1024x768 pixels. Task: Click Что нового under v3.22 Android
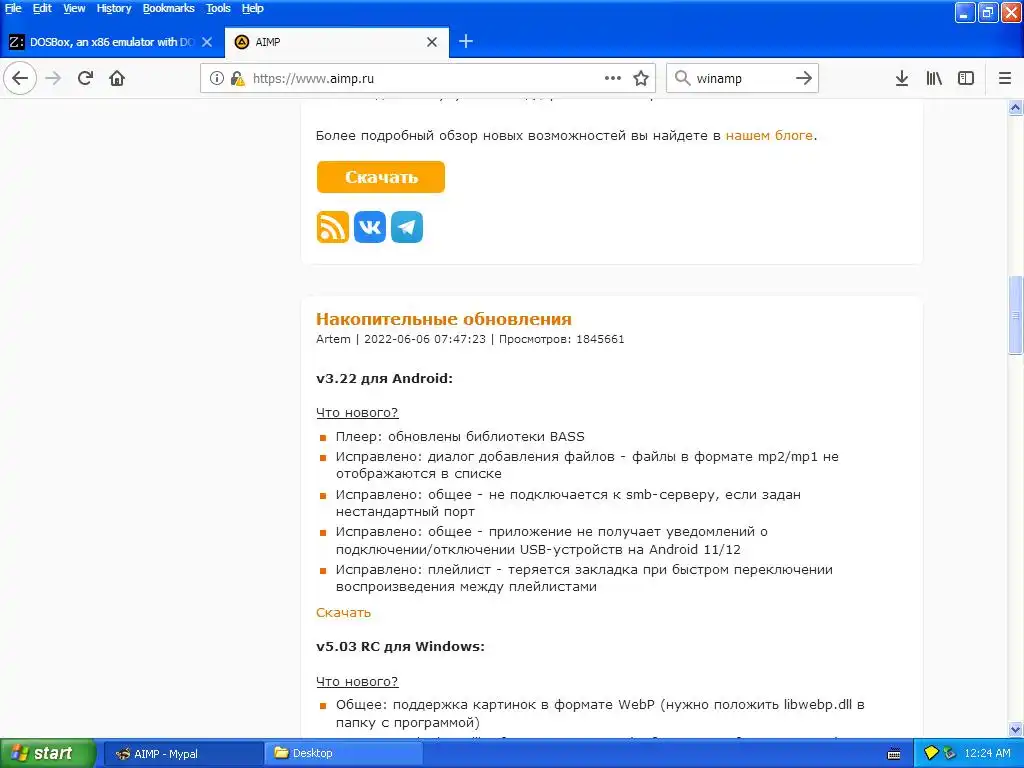[357, 413]
